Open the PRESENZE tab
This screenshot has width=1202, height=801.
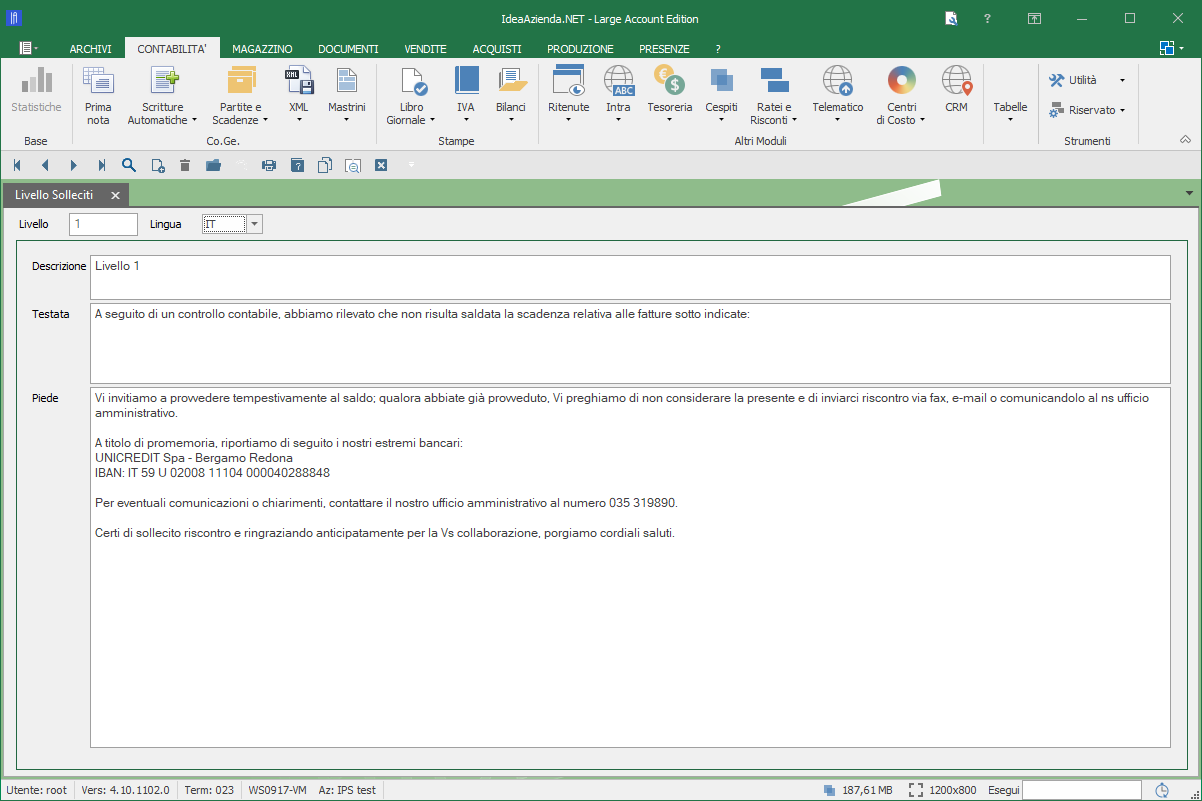pyautogui.click(x=664, y=48)
